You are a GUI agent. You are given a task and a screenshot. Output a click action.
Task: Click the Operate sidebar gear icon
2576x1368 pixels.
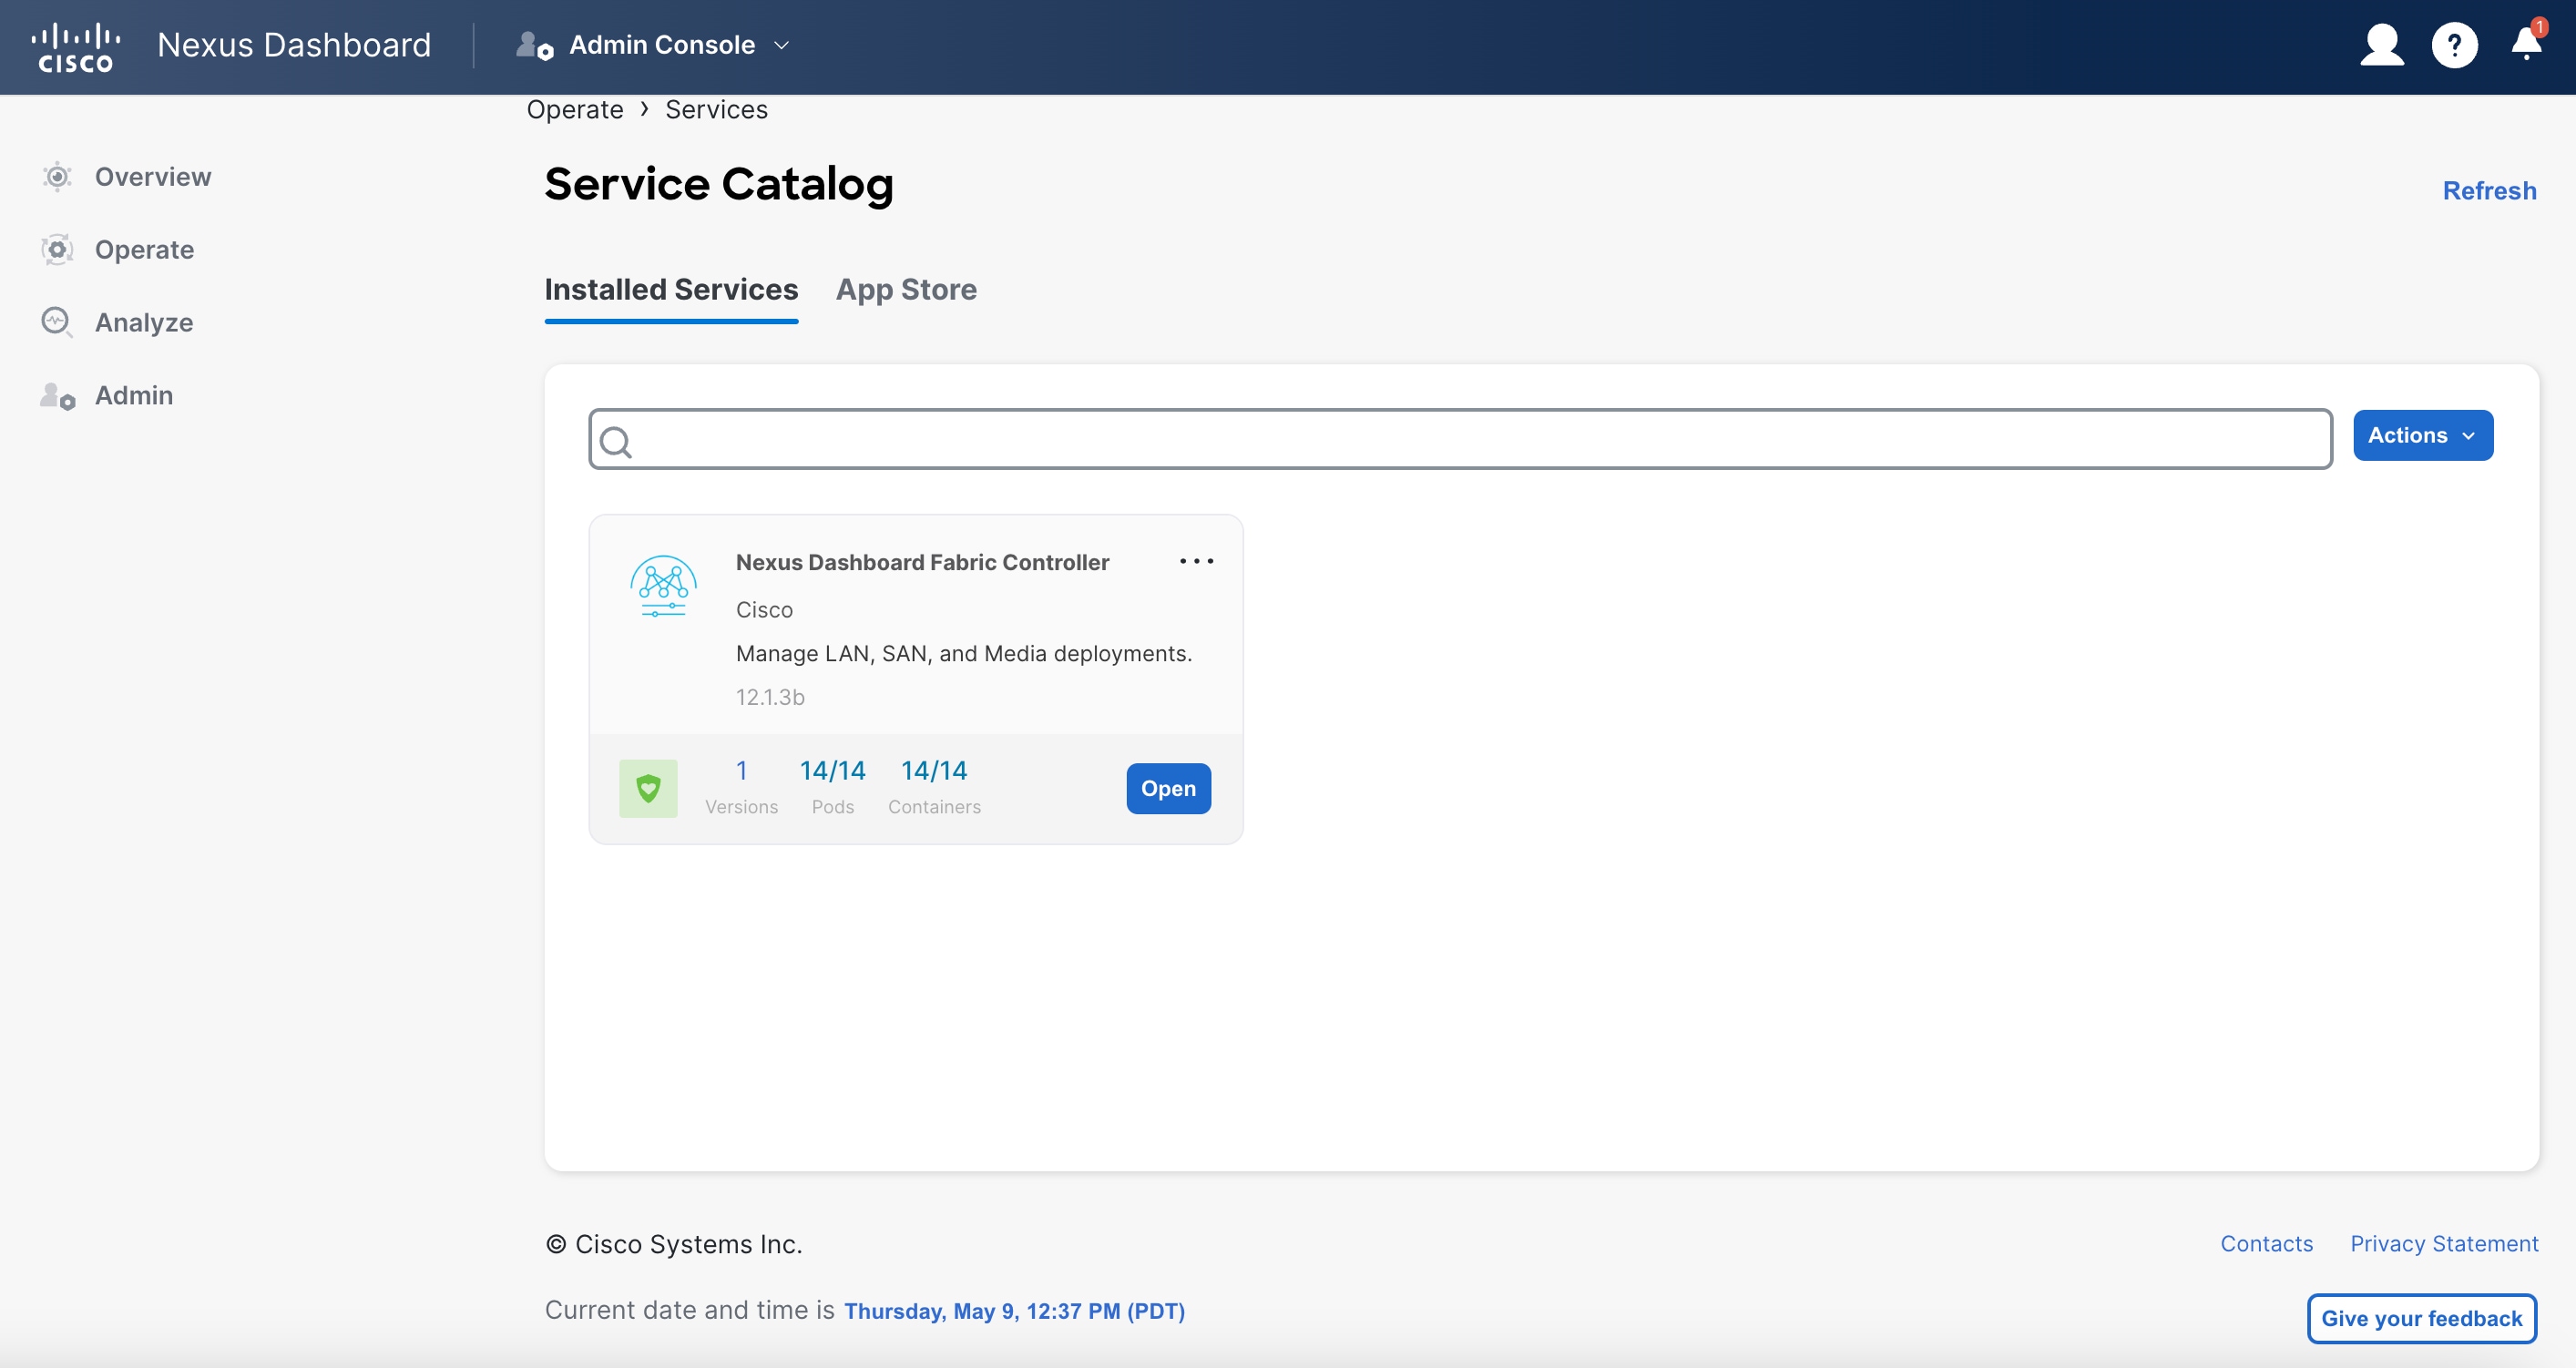tap(57, 249)
